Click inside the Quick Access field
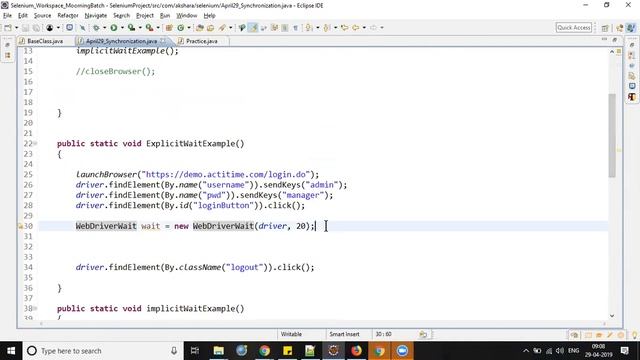This screenshot has width=640, height=360. tap(573, 27)
